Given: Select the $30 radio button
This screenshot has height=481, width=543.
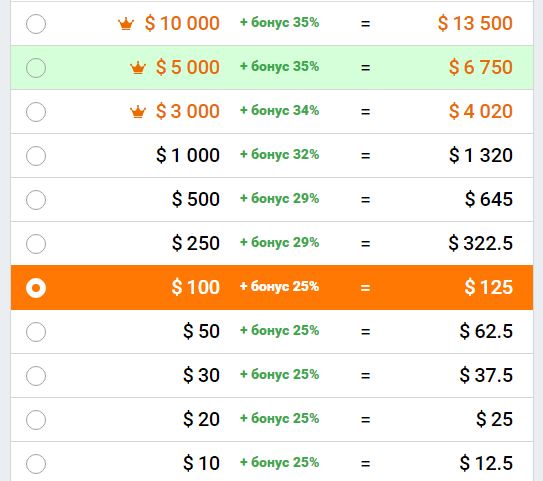Looking at the screenshot, I should (36, 376).
